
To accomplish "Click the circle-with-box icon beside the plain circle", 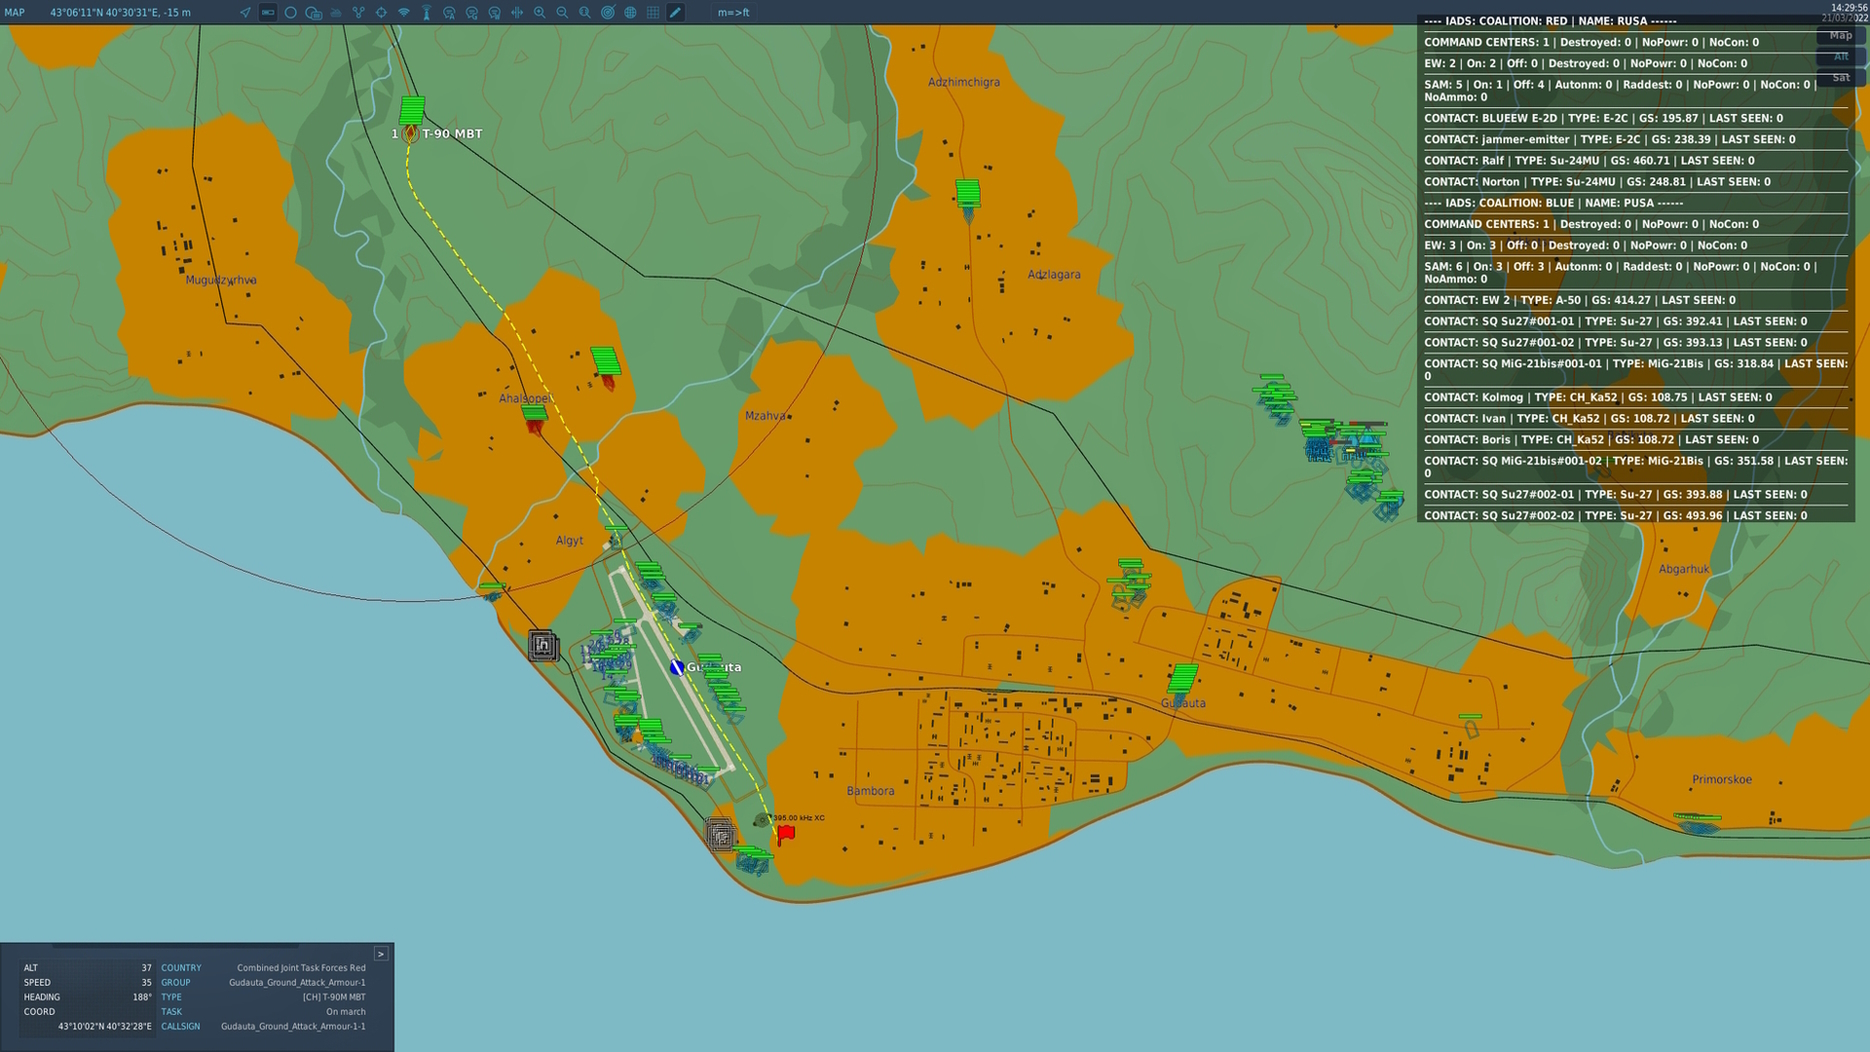I will (314, 12).
